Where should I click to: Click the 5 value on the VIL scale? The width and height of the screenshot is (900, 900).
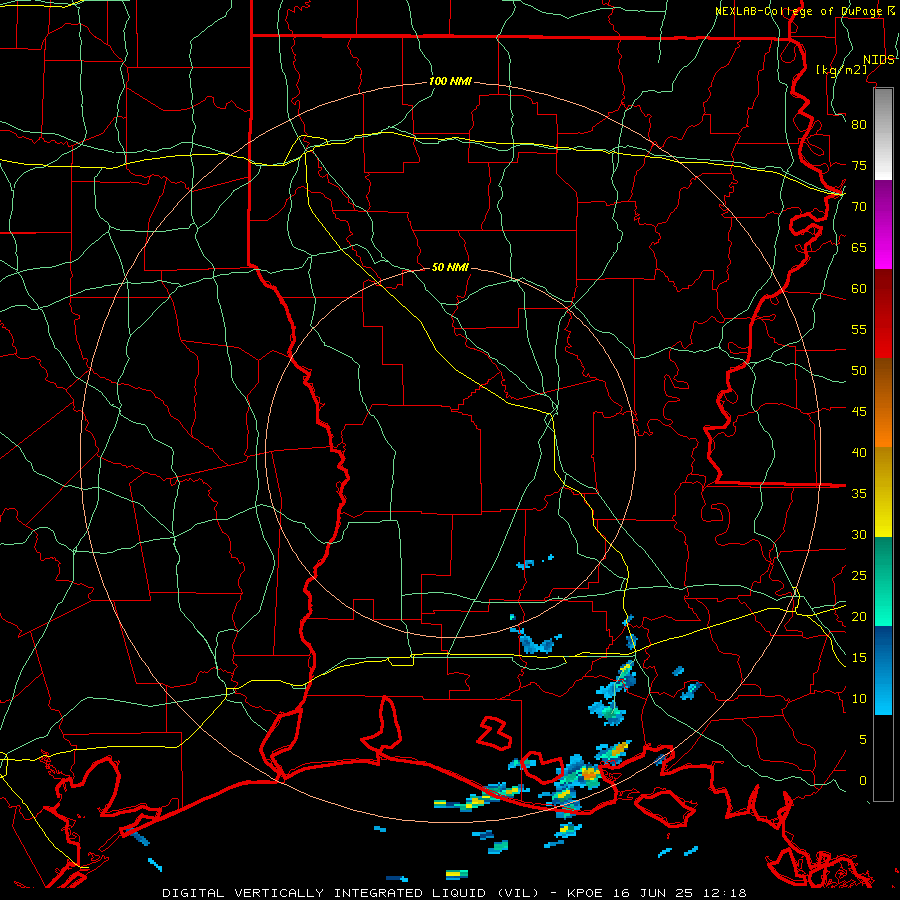[x=863, y=740]
